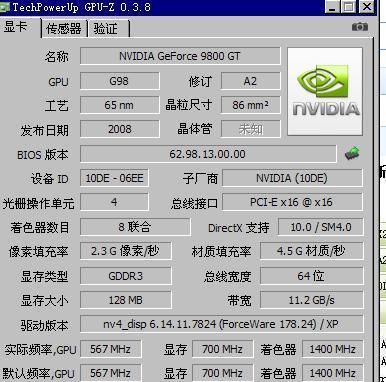Click the 带宽 label
Image resolution: width=386 pixels, height=382 pixels.
[239, 301]
